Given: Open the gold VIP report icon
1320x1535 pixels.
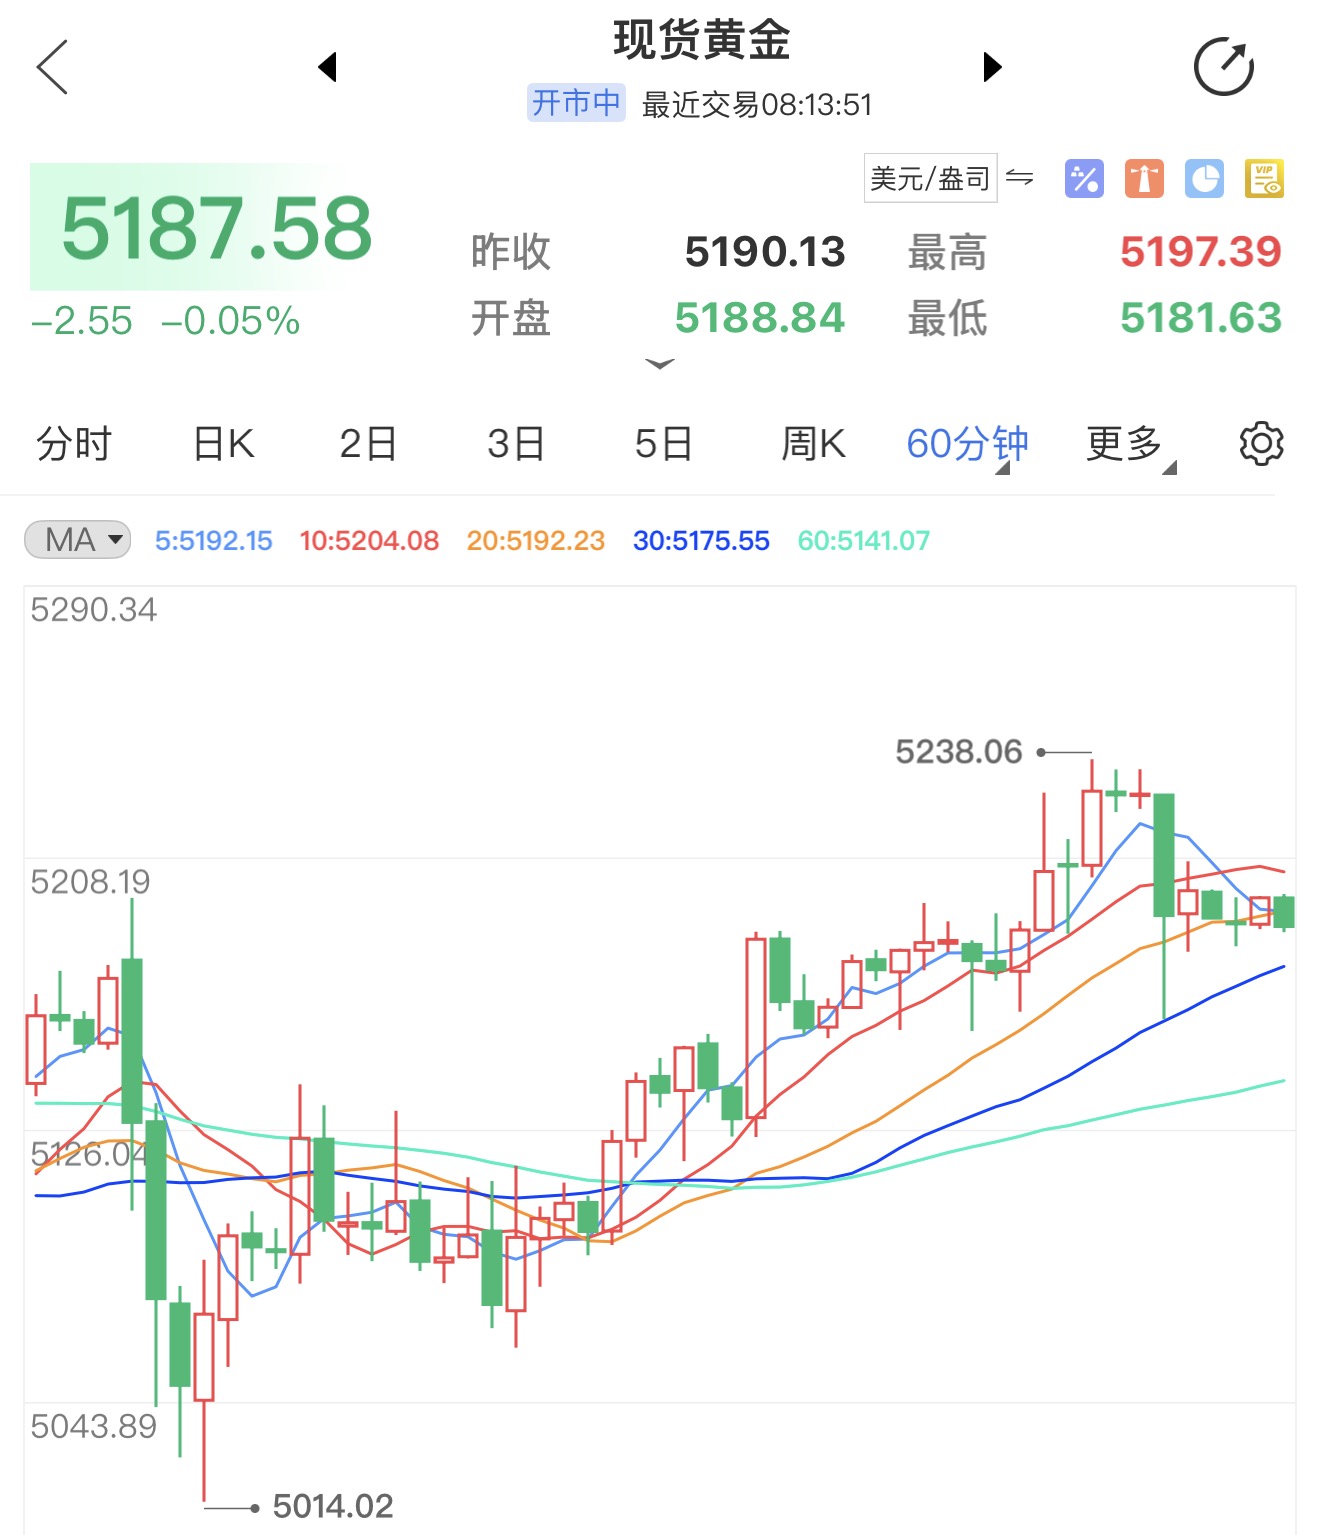Looking at the screenshot, I should (1264, 179).
